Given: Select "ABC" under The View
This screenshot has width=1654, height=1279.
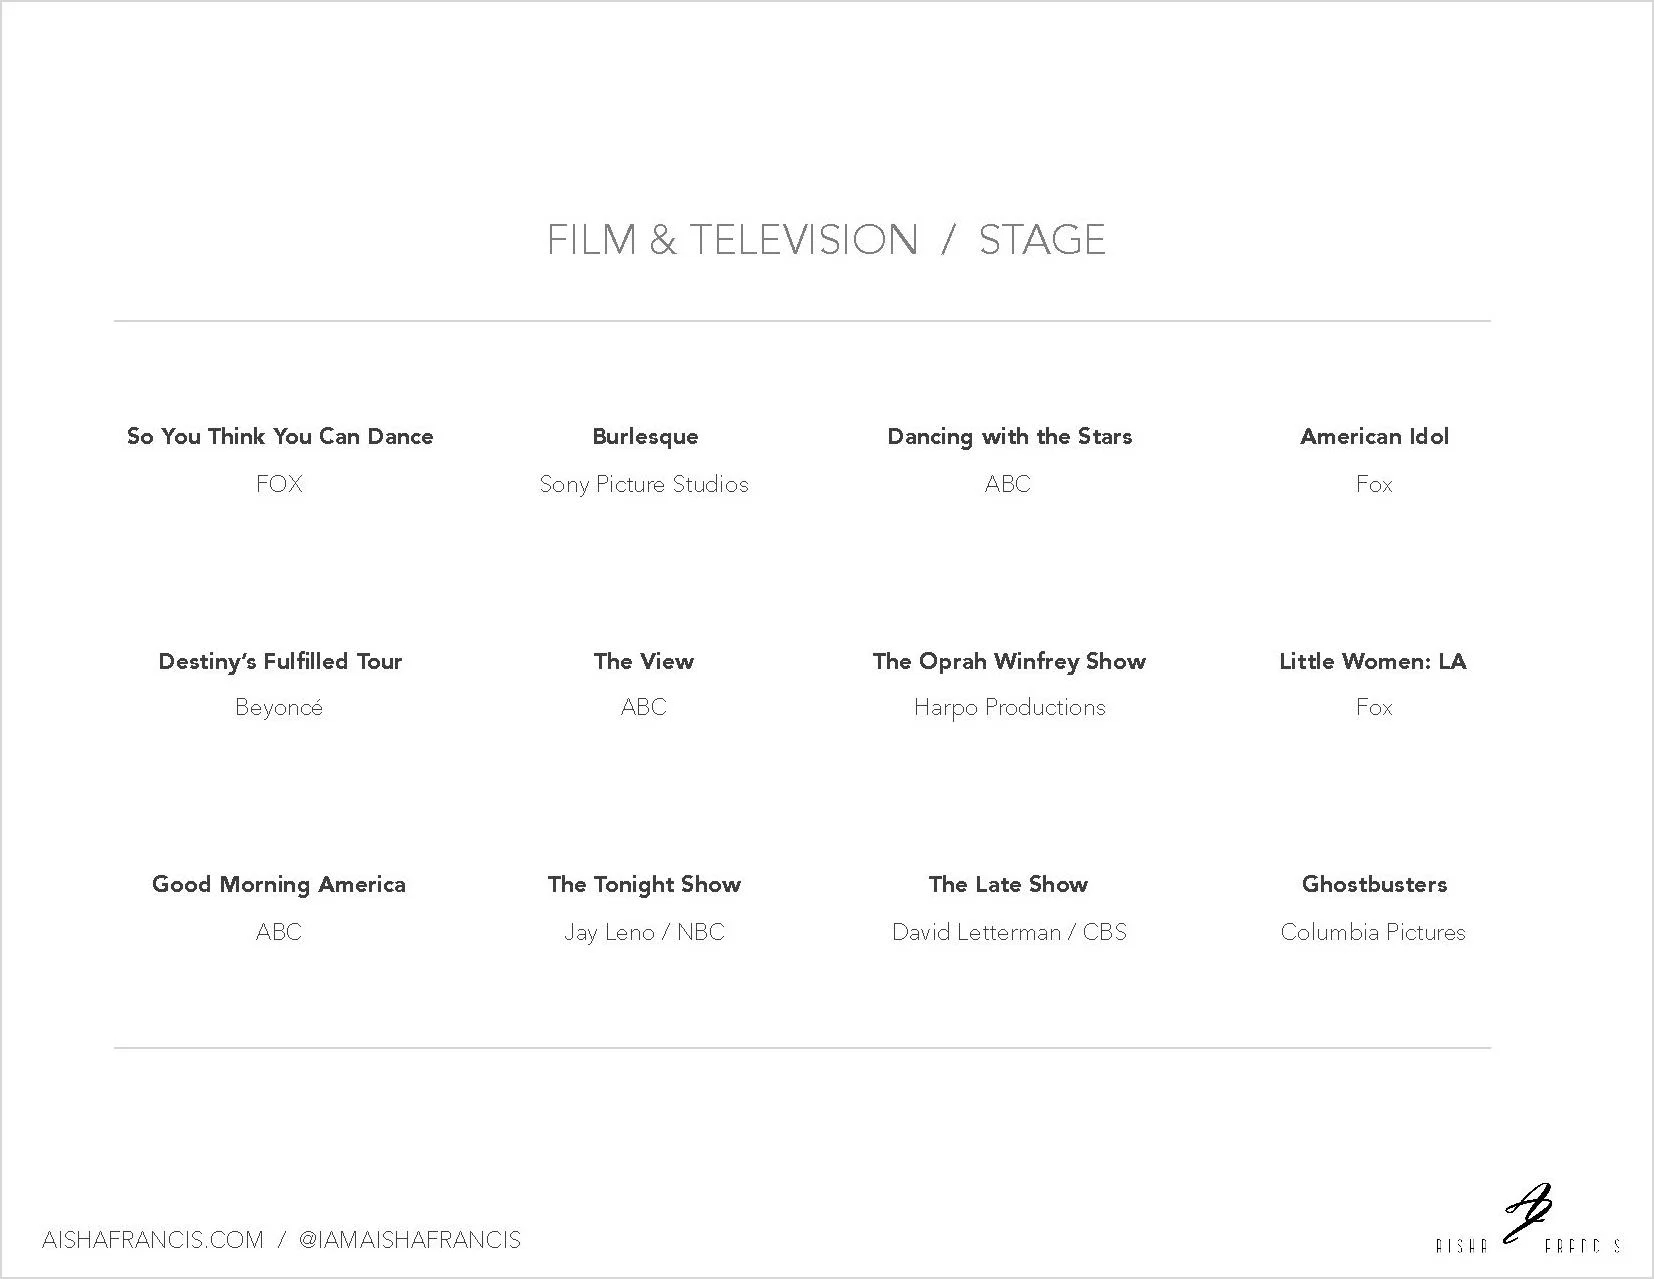Looking at the screenshot, I should point(644,707).
